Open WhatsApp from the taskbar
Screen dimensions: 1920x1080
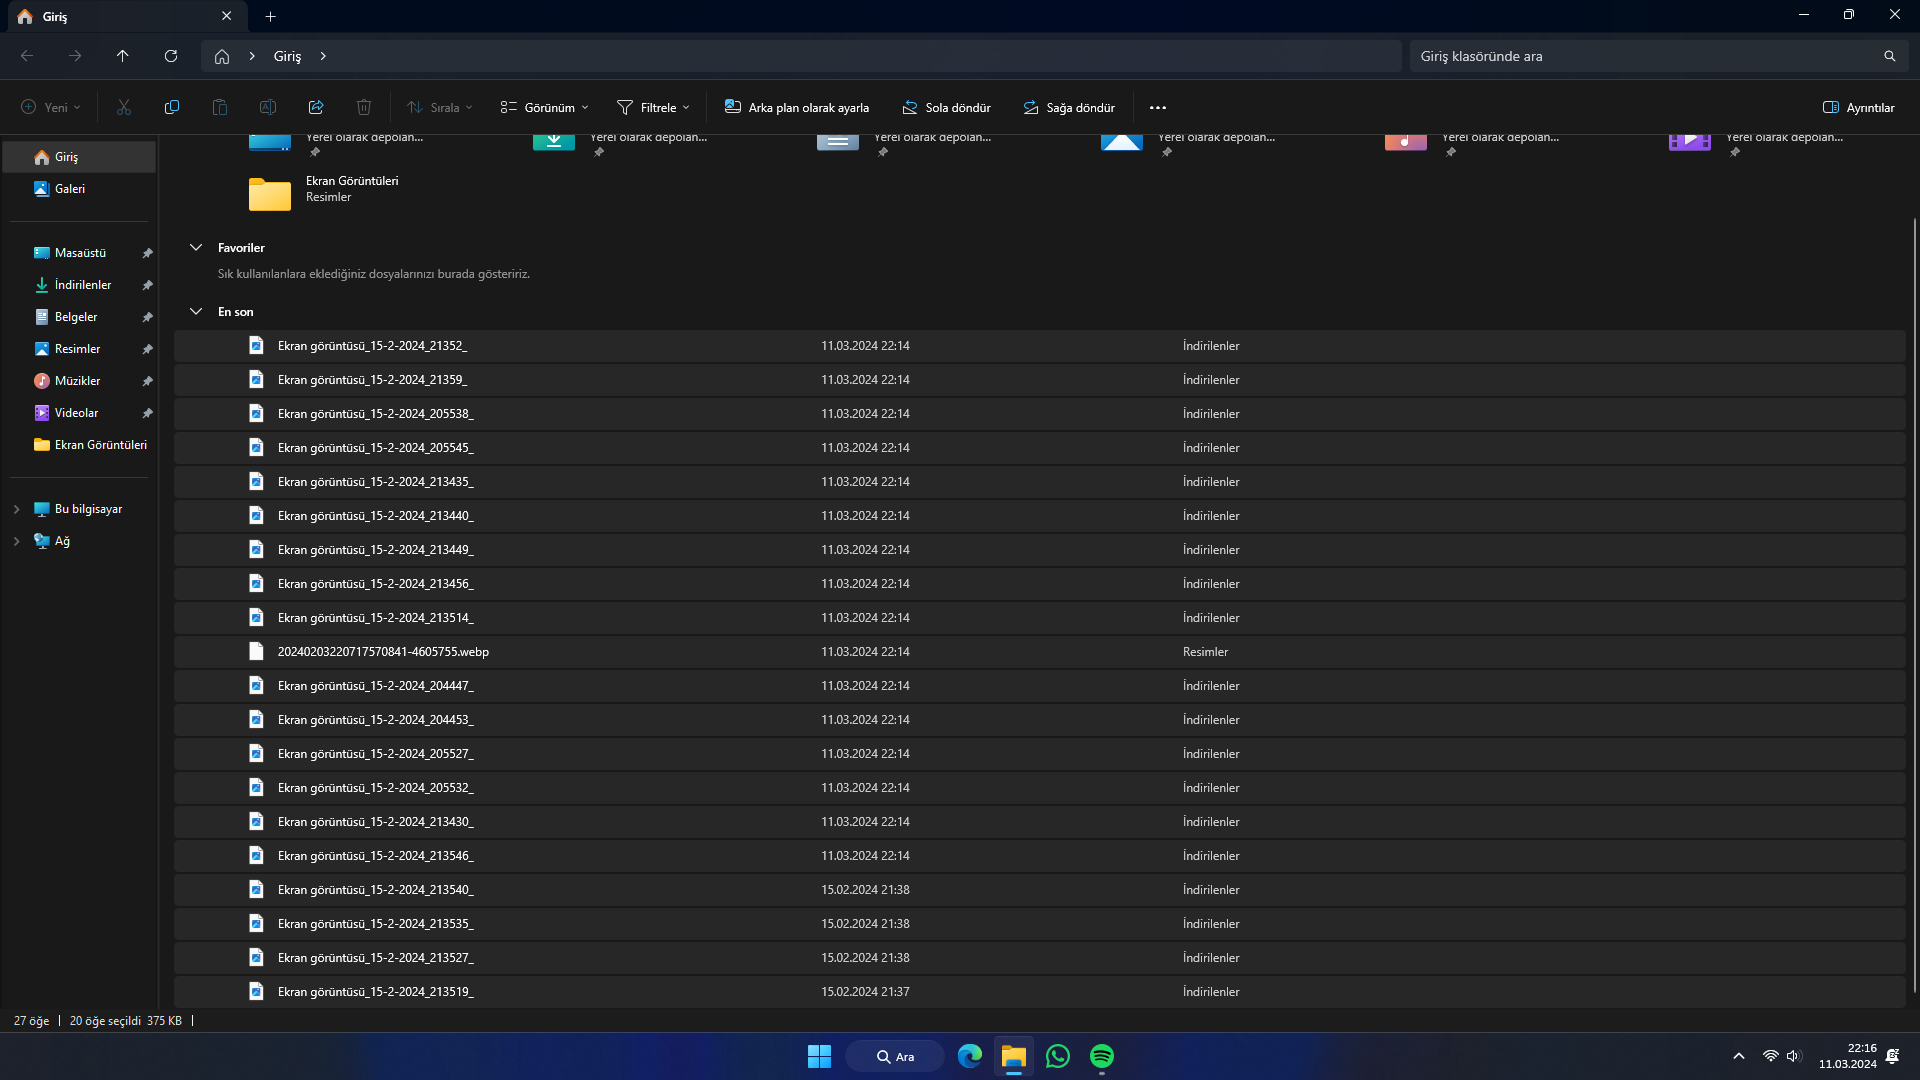click(x=1058, y=1056)
